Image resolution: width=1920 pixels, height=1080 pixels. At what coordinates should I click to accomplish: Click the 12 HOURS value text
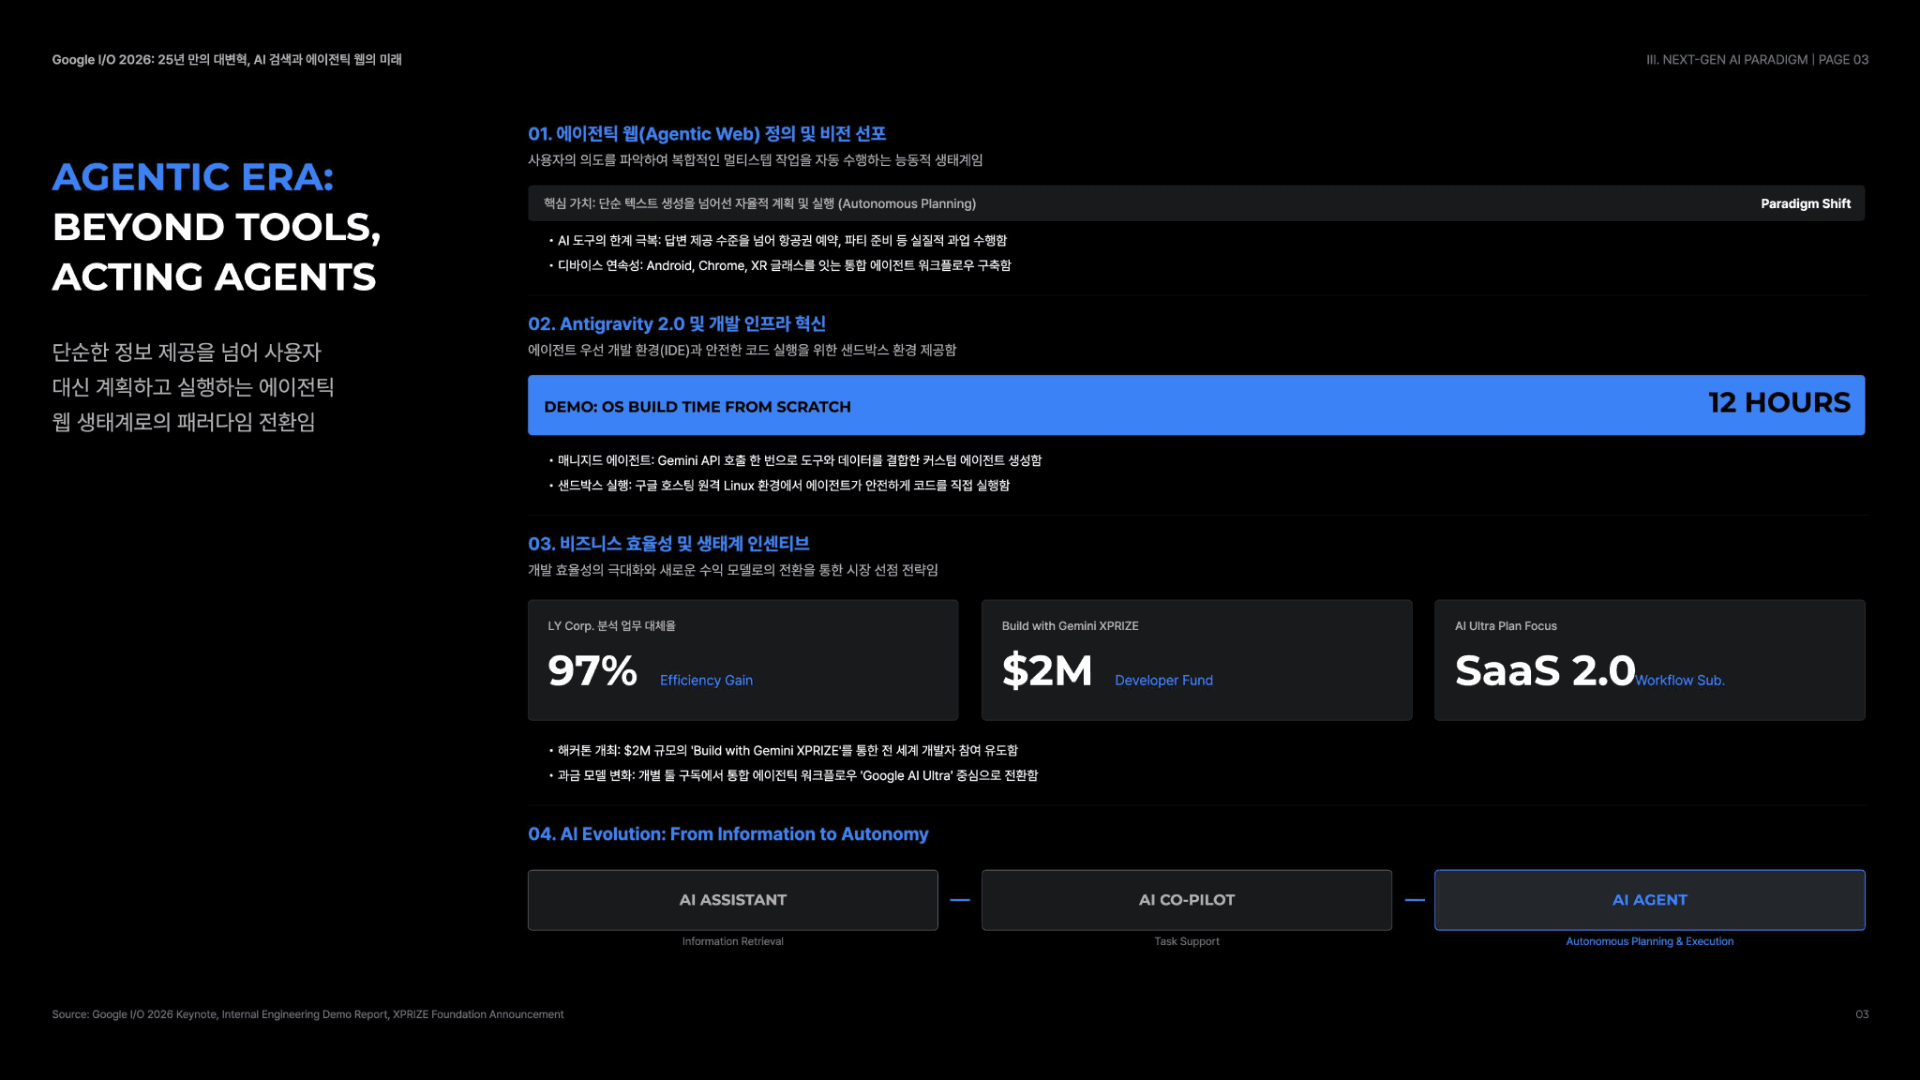1779,403
